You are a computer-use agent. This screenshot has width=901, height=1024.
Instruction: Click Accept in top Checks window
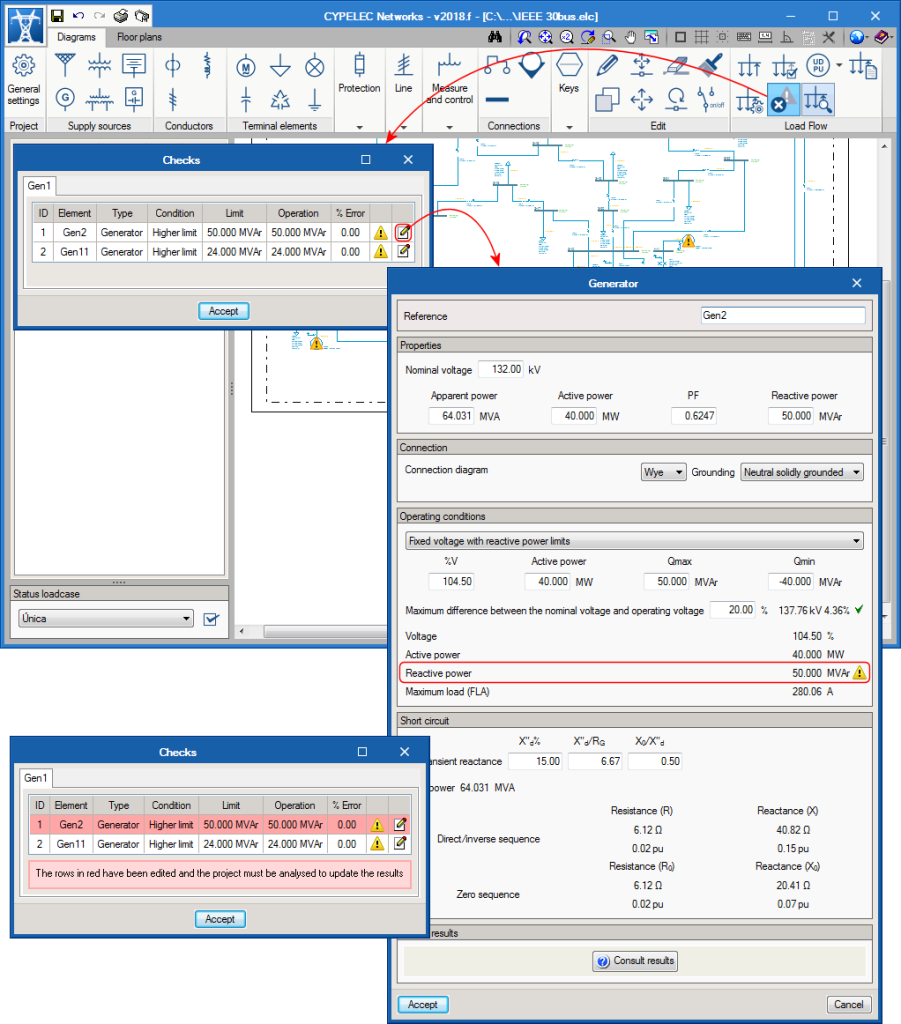(223, 312)
